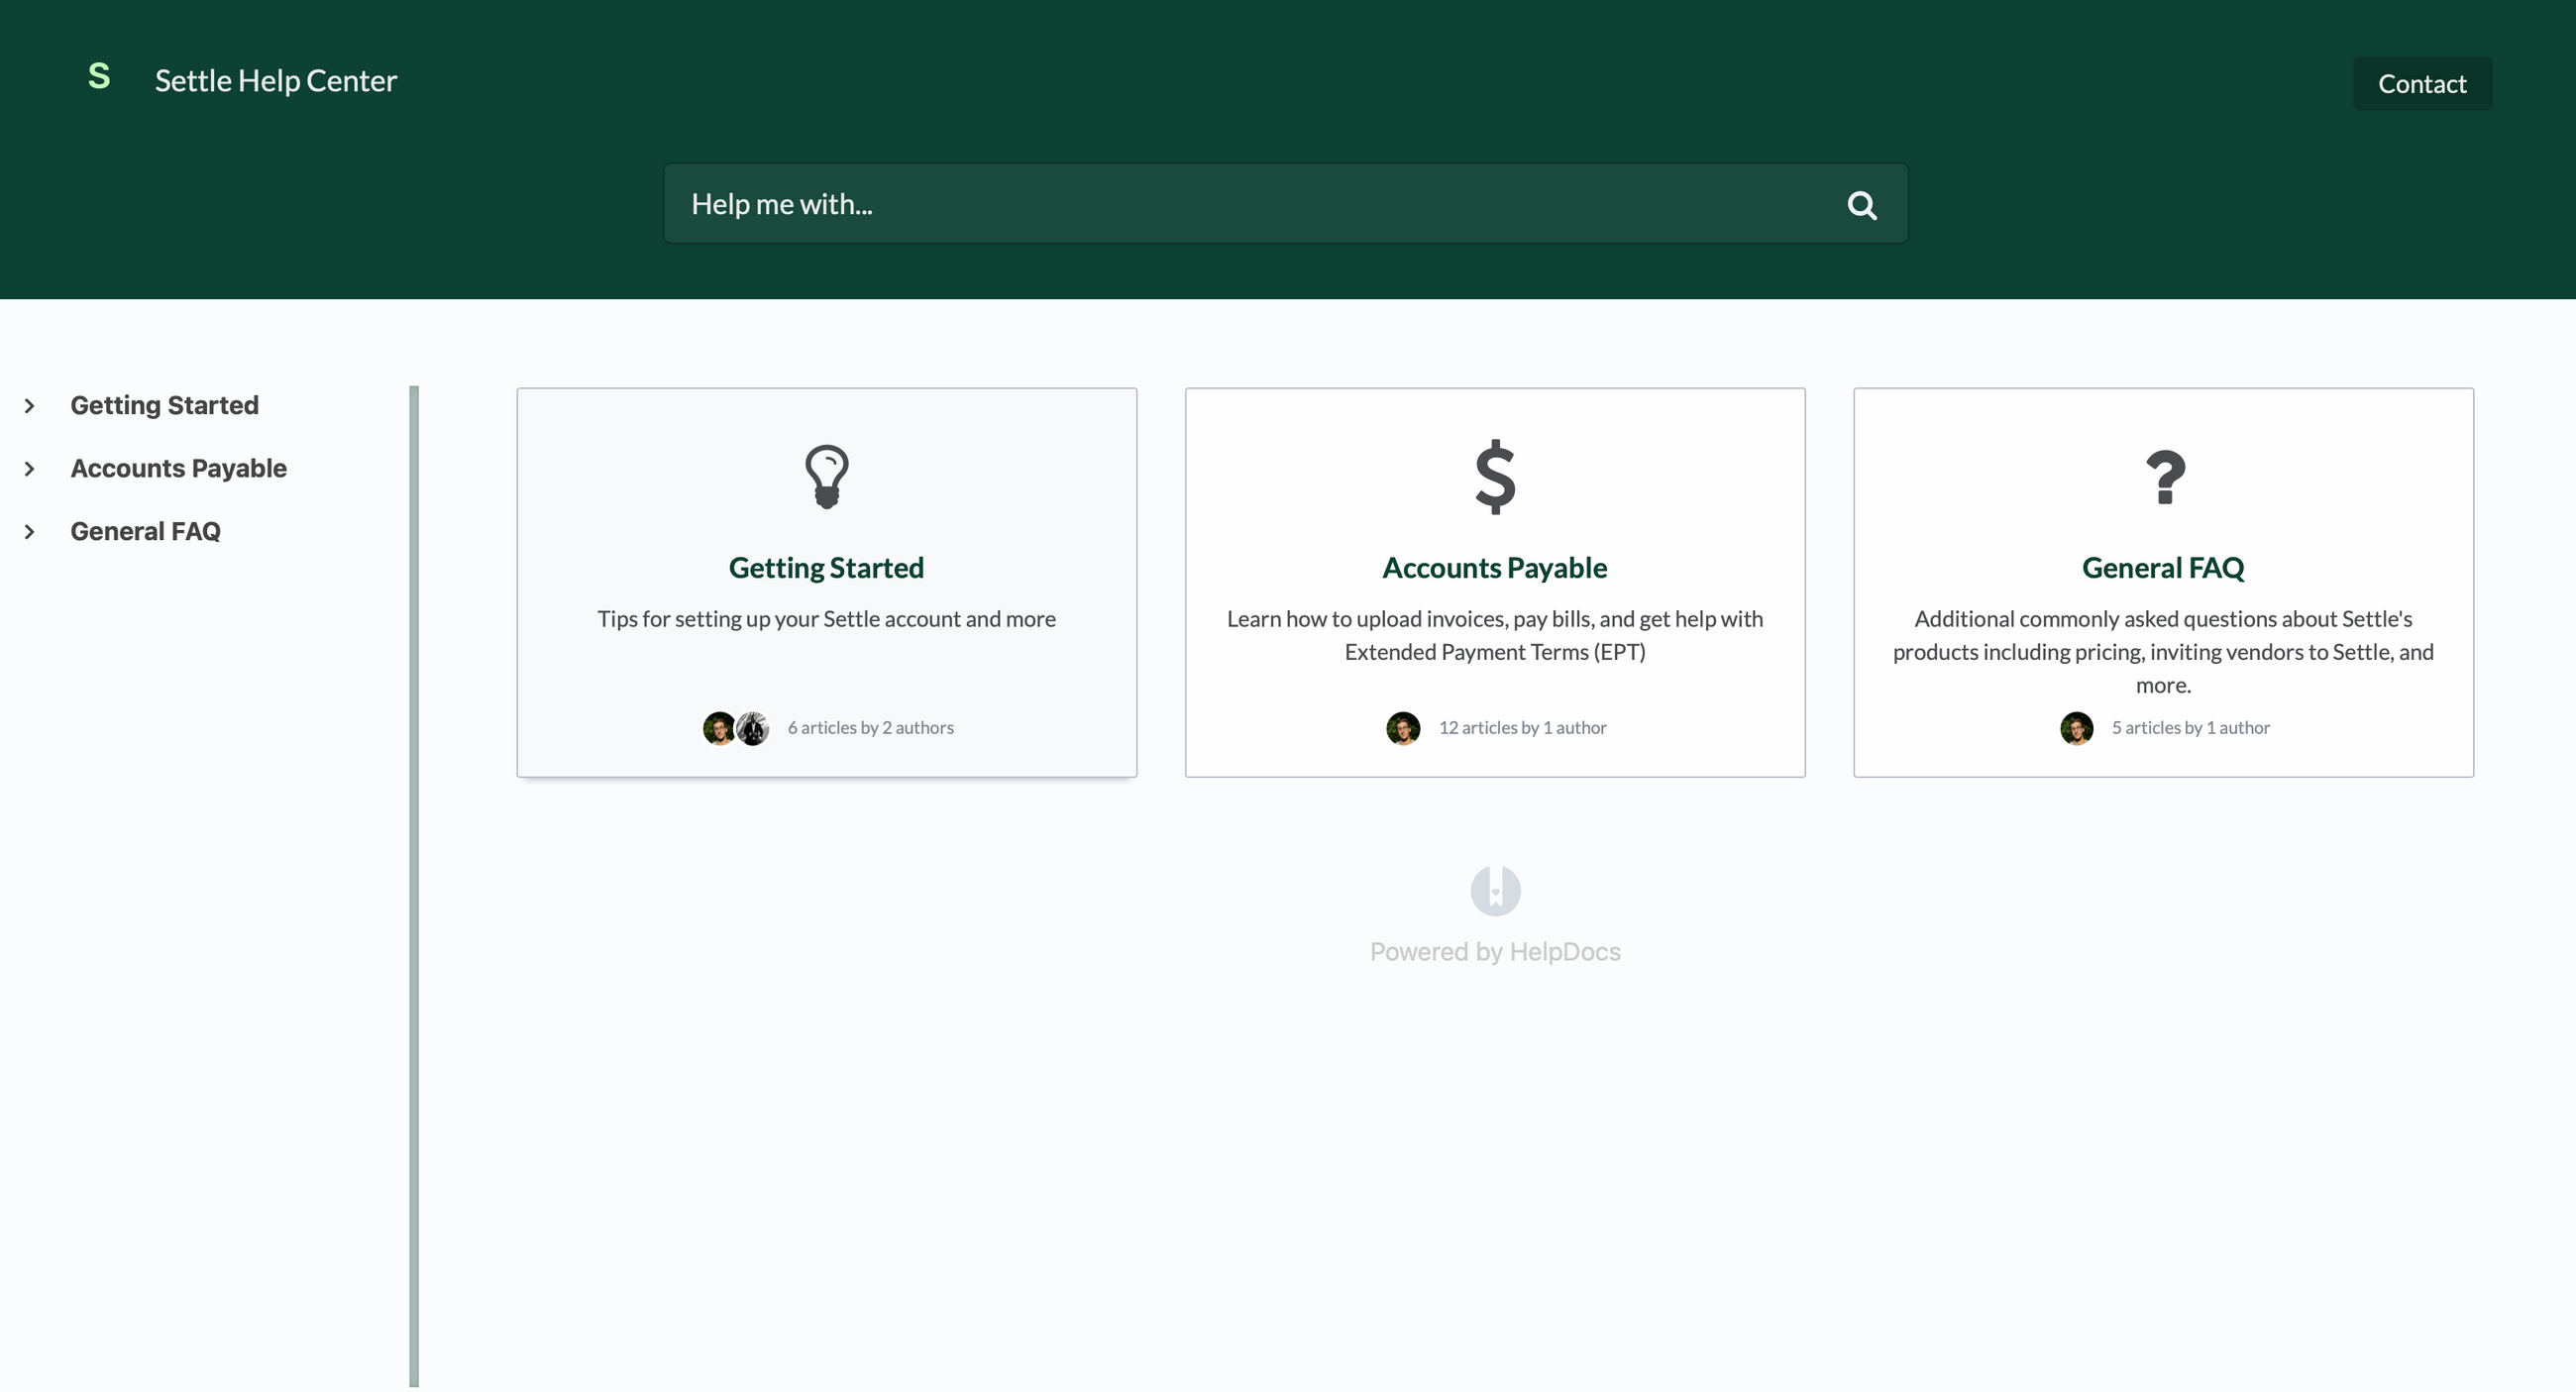Expand the General FAQ sidebar section
The width and height of the screenshot is (2576, 1392).
[28, 531]
